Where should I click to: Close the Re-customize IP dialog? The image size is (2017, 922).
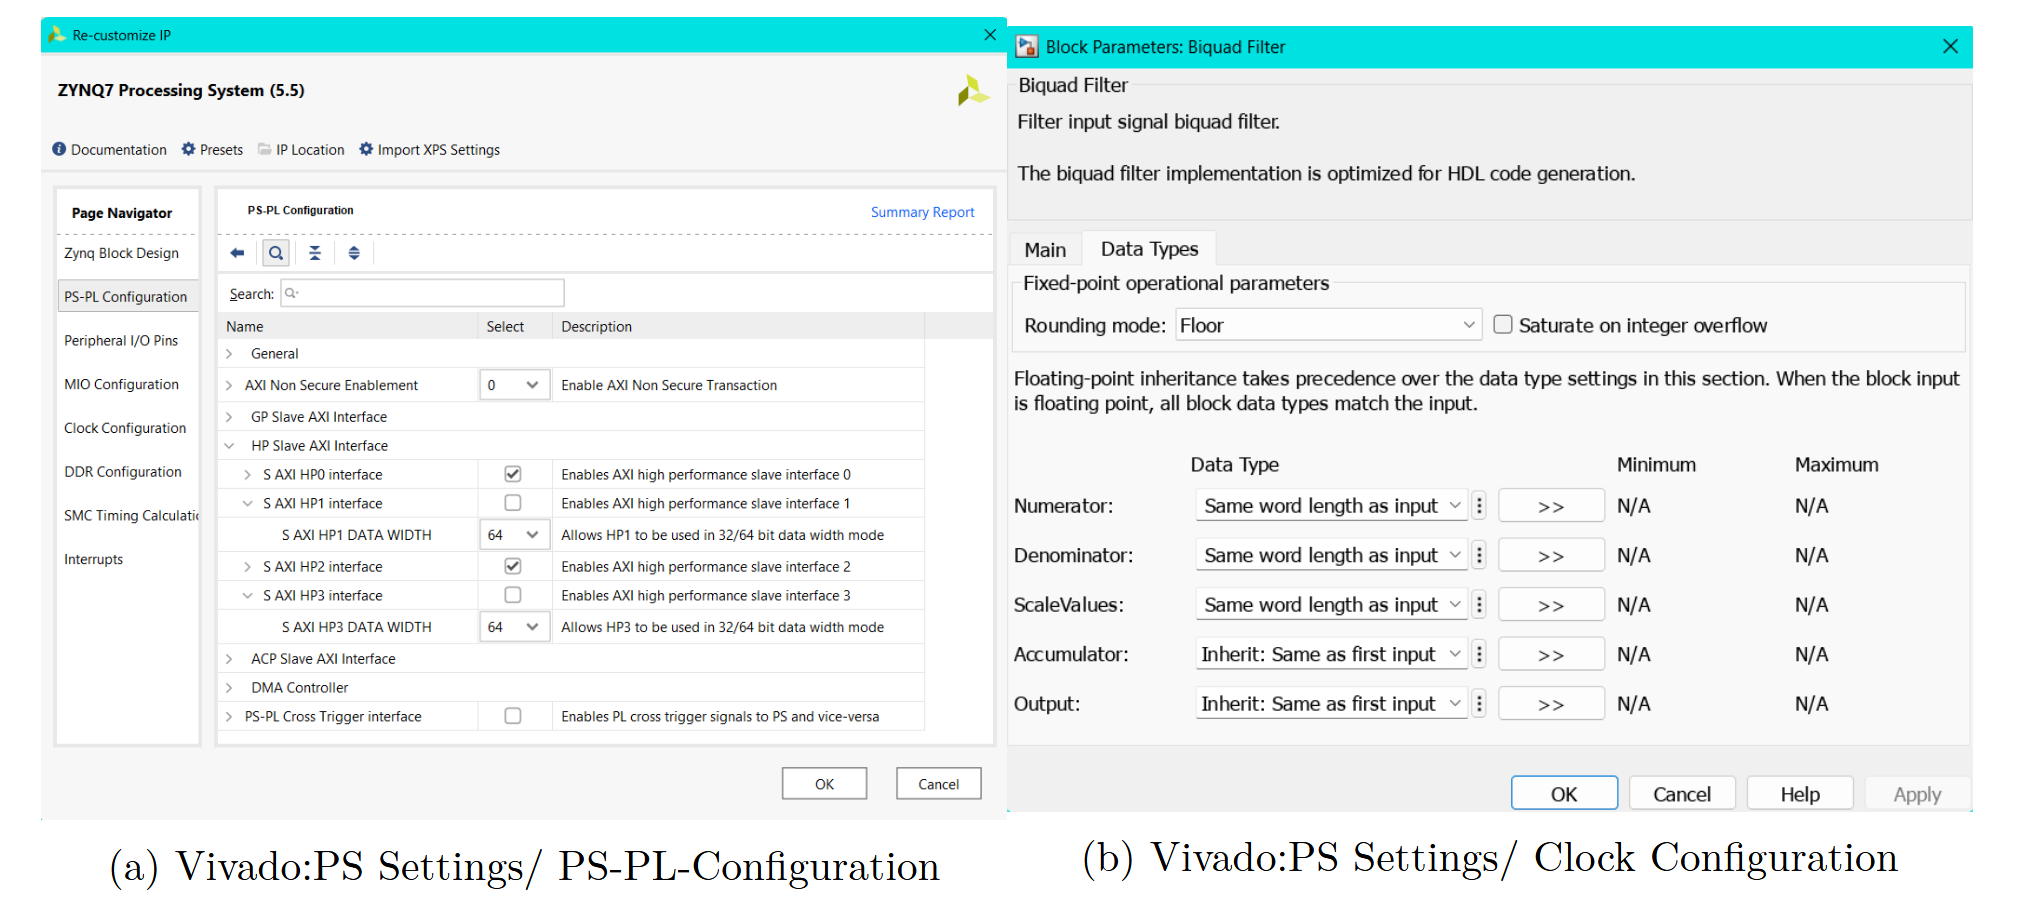[990, 35]
